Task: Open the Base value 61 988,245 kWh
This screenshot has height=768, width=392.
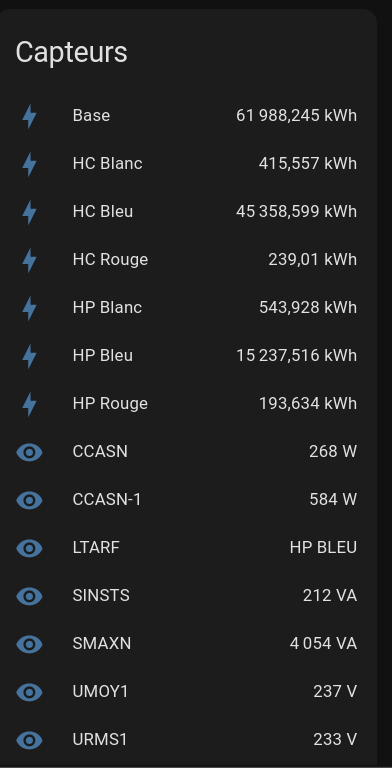Action: [296, 116]
